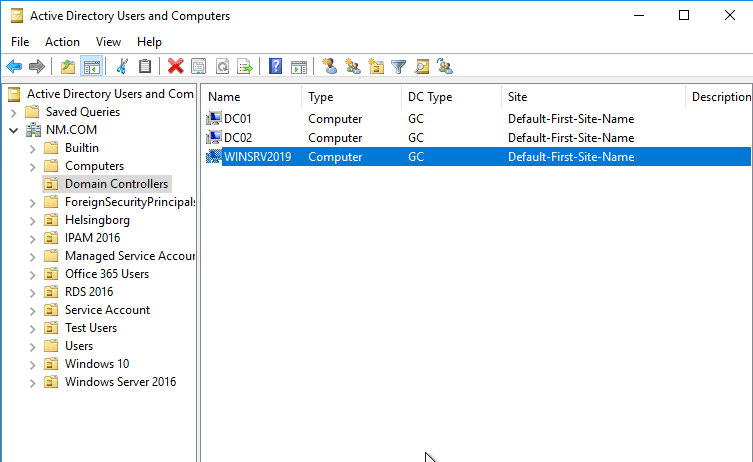Open the File menu
Image resolution: width=753 pixels, height=462 pixels.
(x=20, y=42)
